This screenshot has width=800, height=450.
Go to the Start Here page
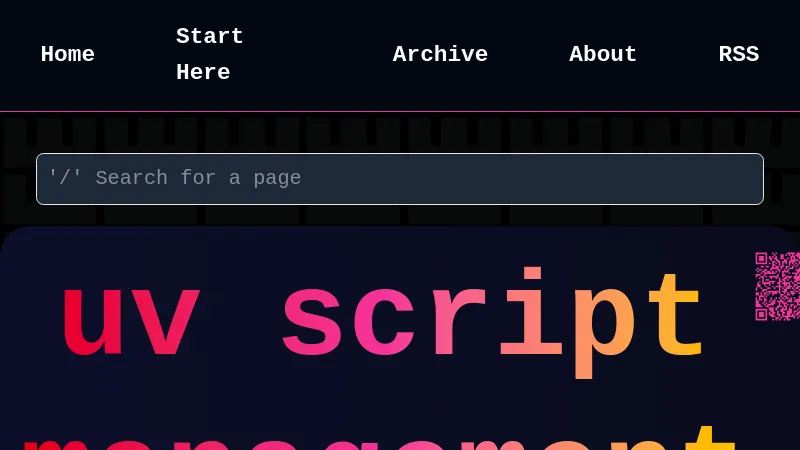pyautogui.click(x=209, y=55)
